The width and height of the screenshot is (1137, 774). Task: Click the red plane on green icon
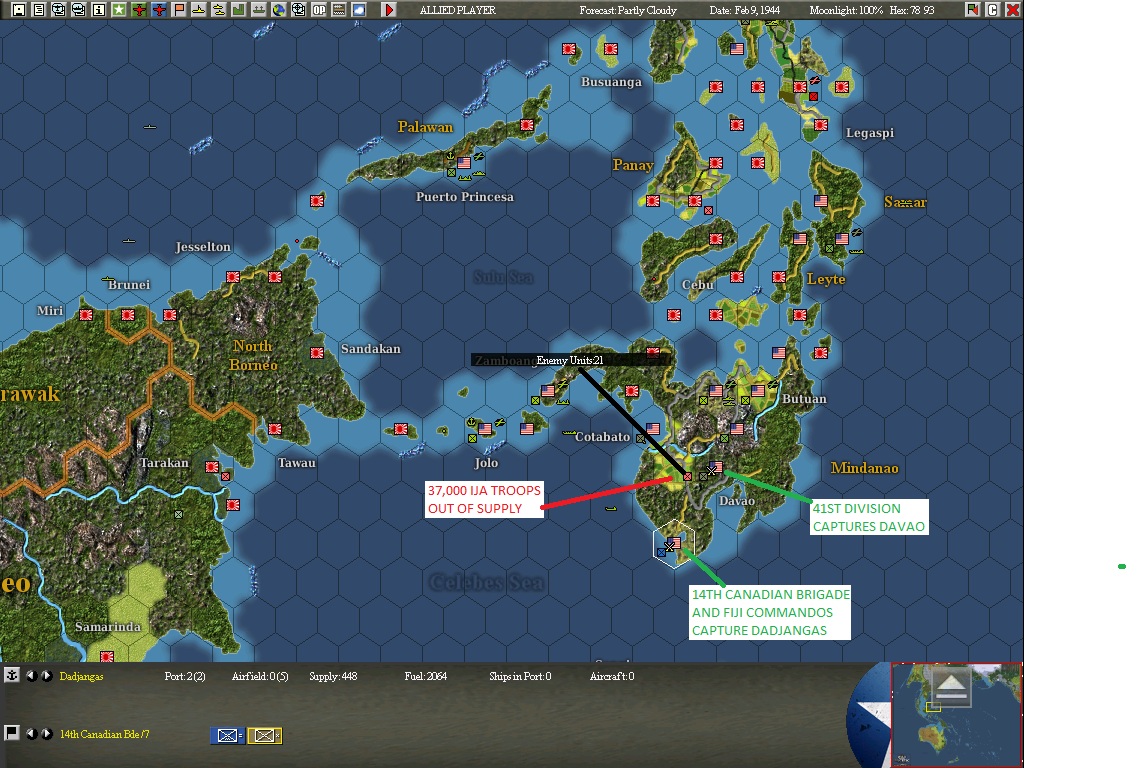[x=138, y=10]
